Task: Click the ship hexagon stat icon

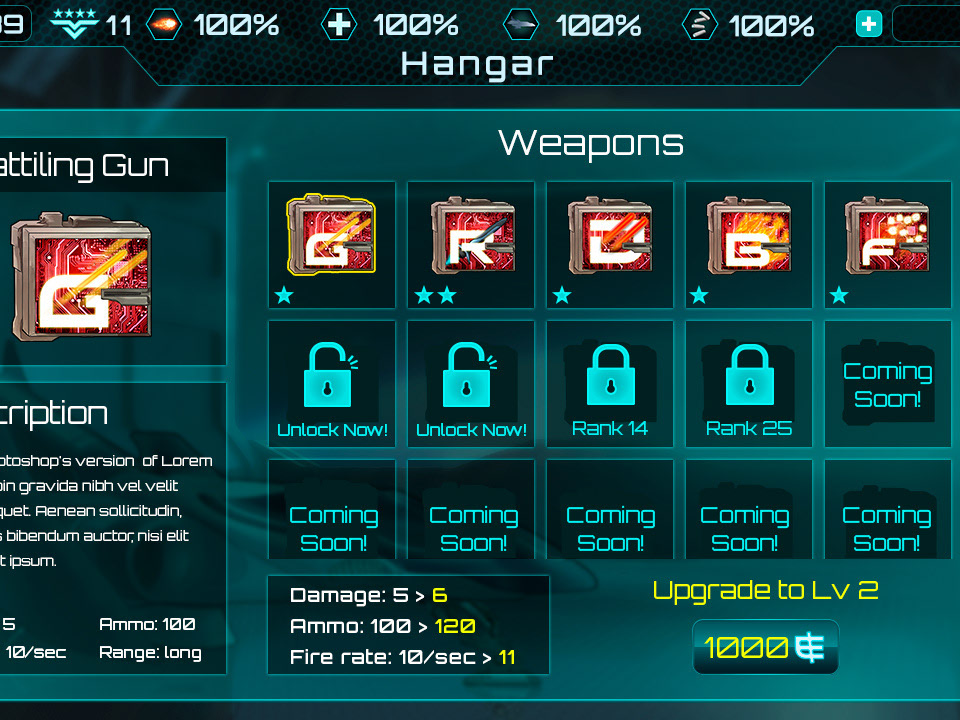Action: (520, 25)
